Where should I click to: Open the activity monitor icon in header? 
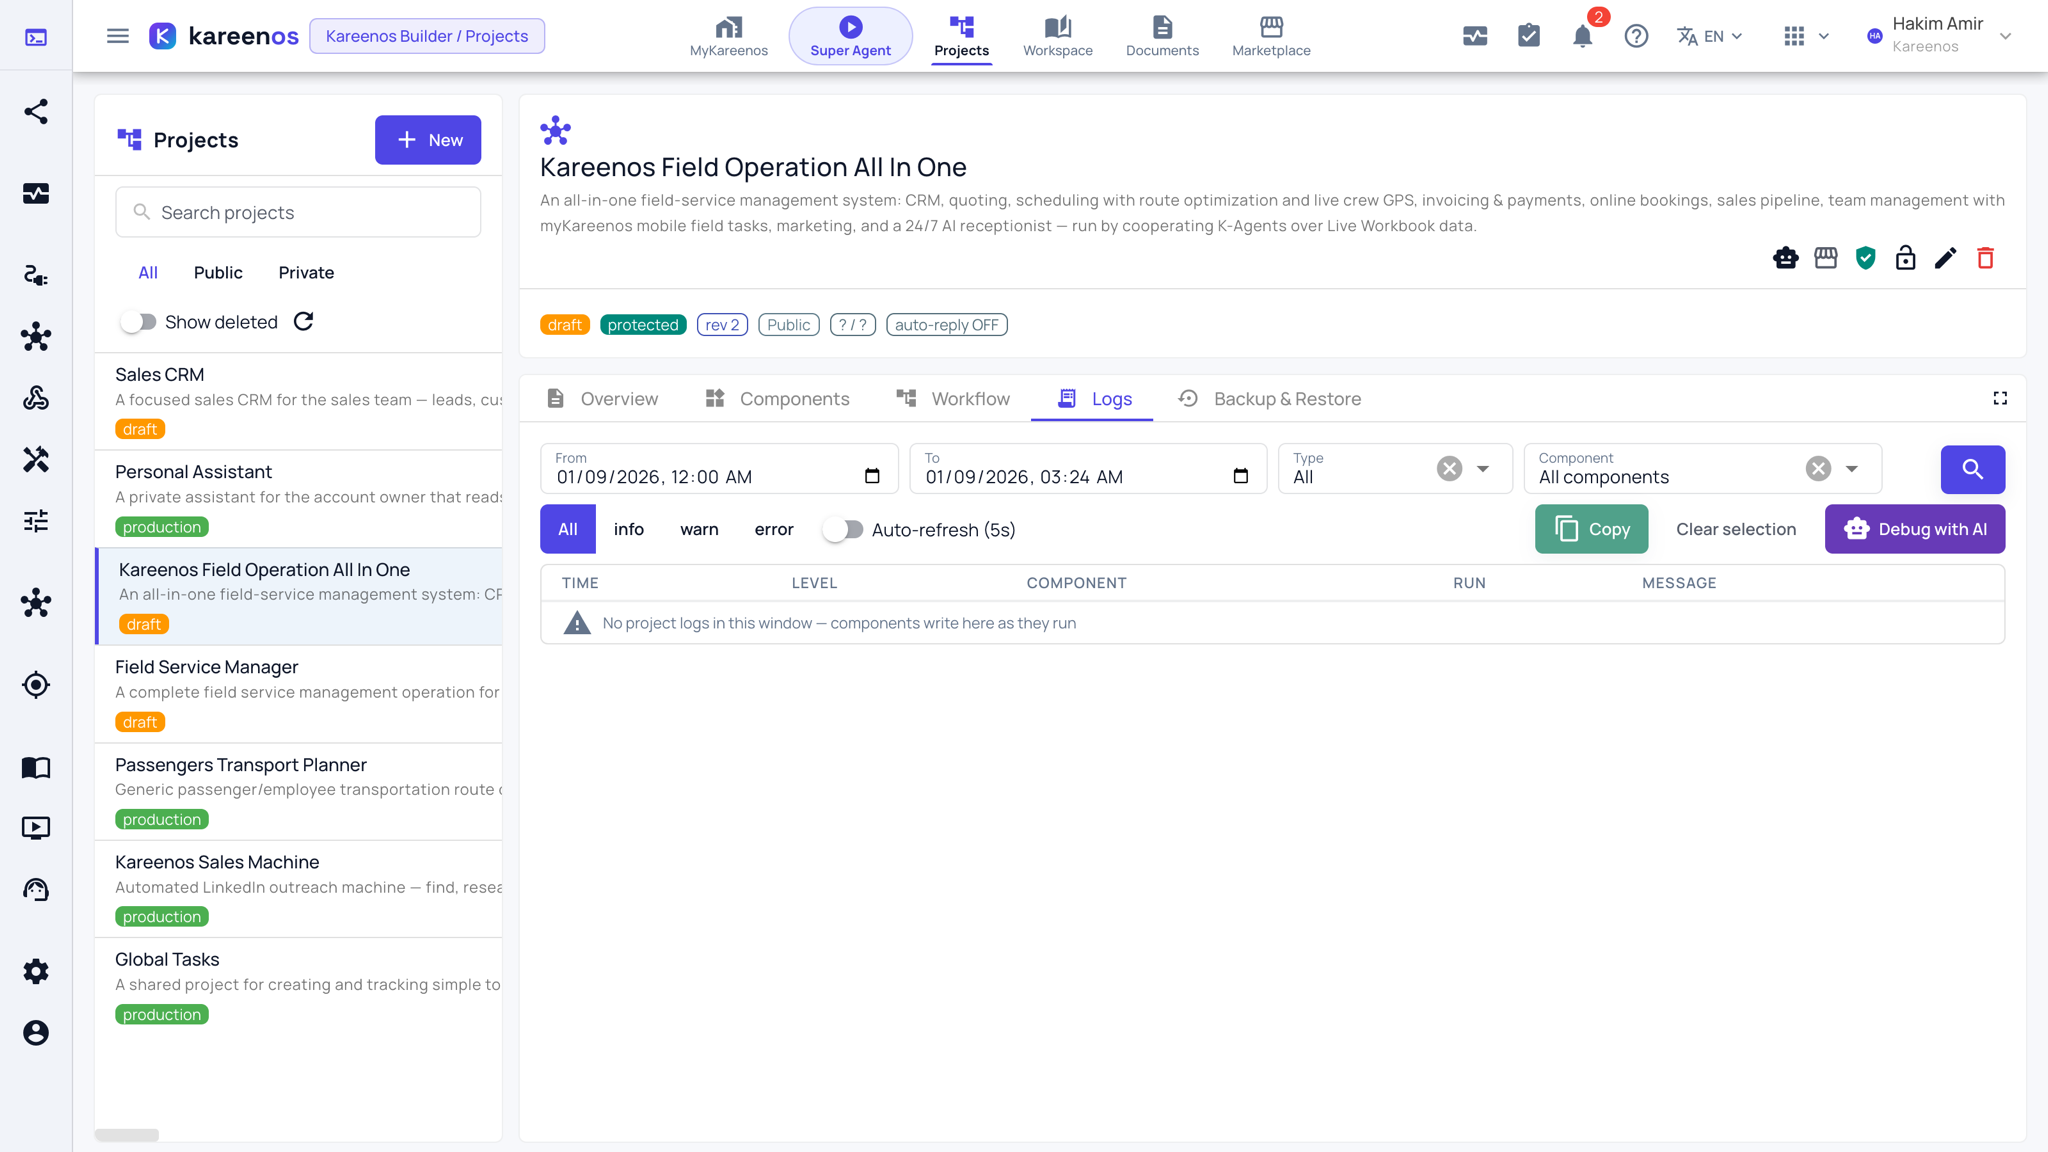click(x=1475, y=37)
